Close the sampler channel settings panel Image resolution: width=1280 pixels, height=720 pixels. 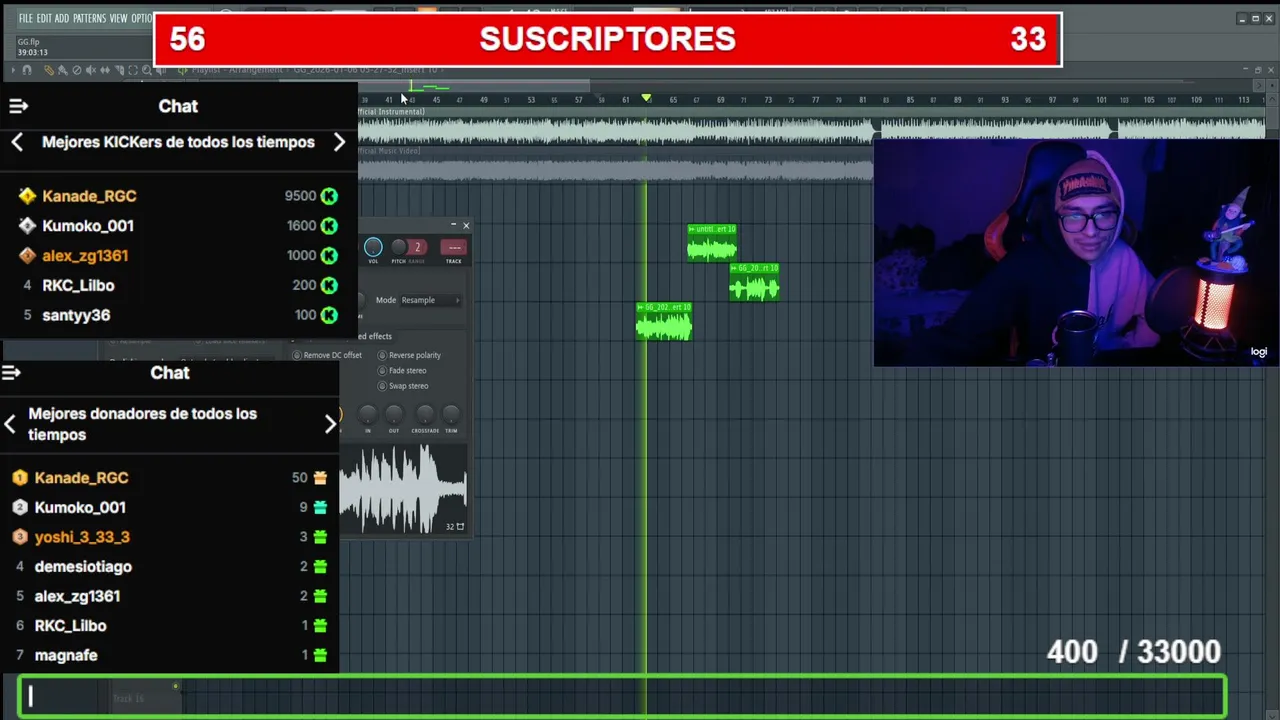click(x=466, y=225)
